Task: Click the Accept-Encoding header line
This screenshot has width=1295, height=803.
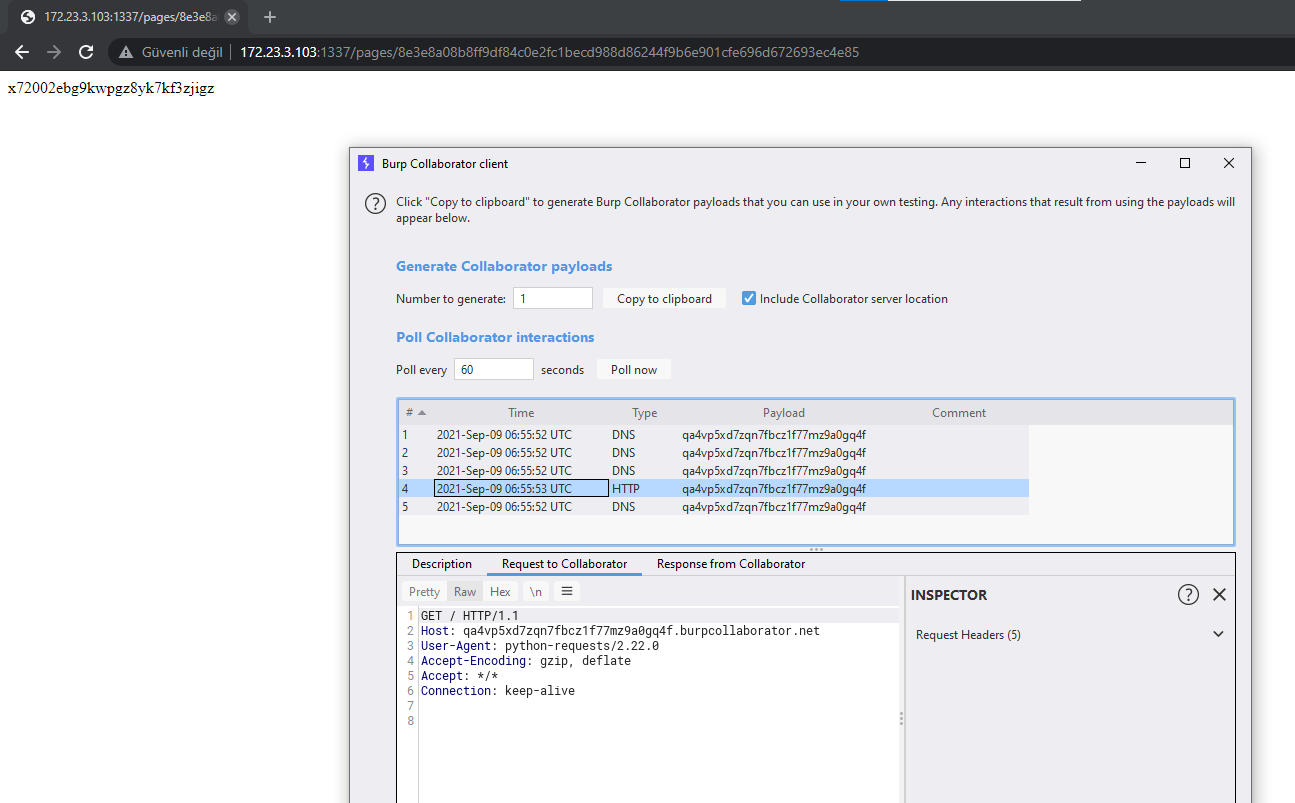Action: (526, 661)
